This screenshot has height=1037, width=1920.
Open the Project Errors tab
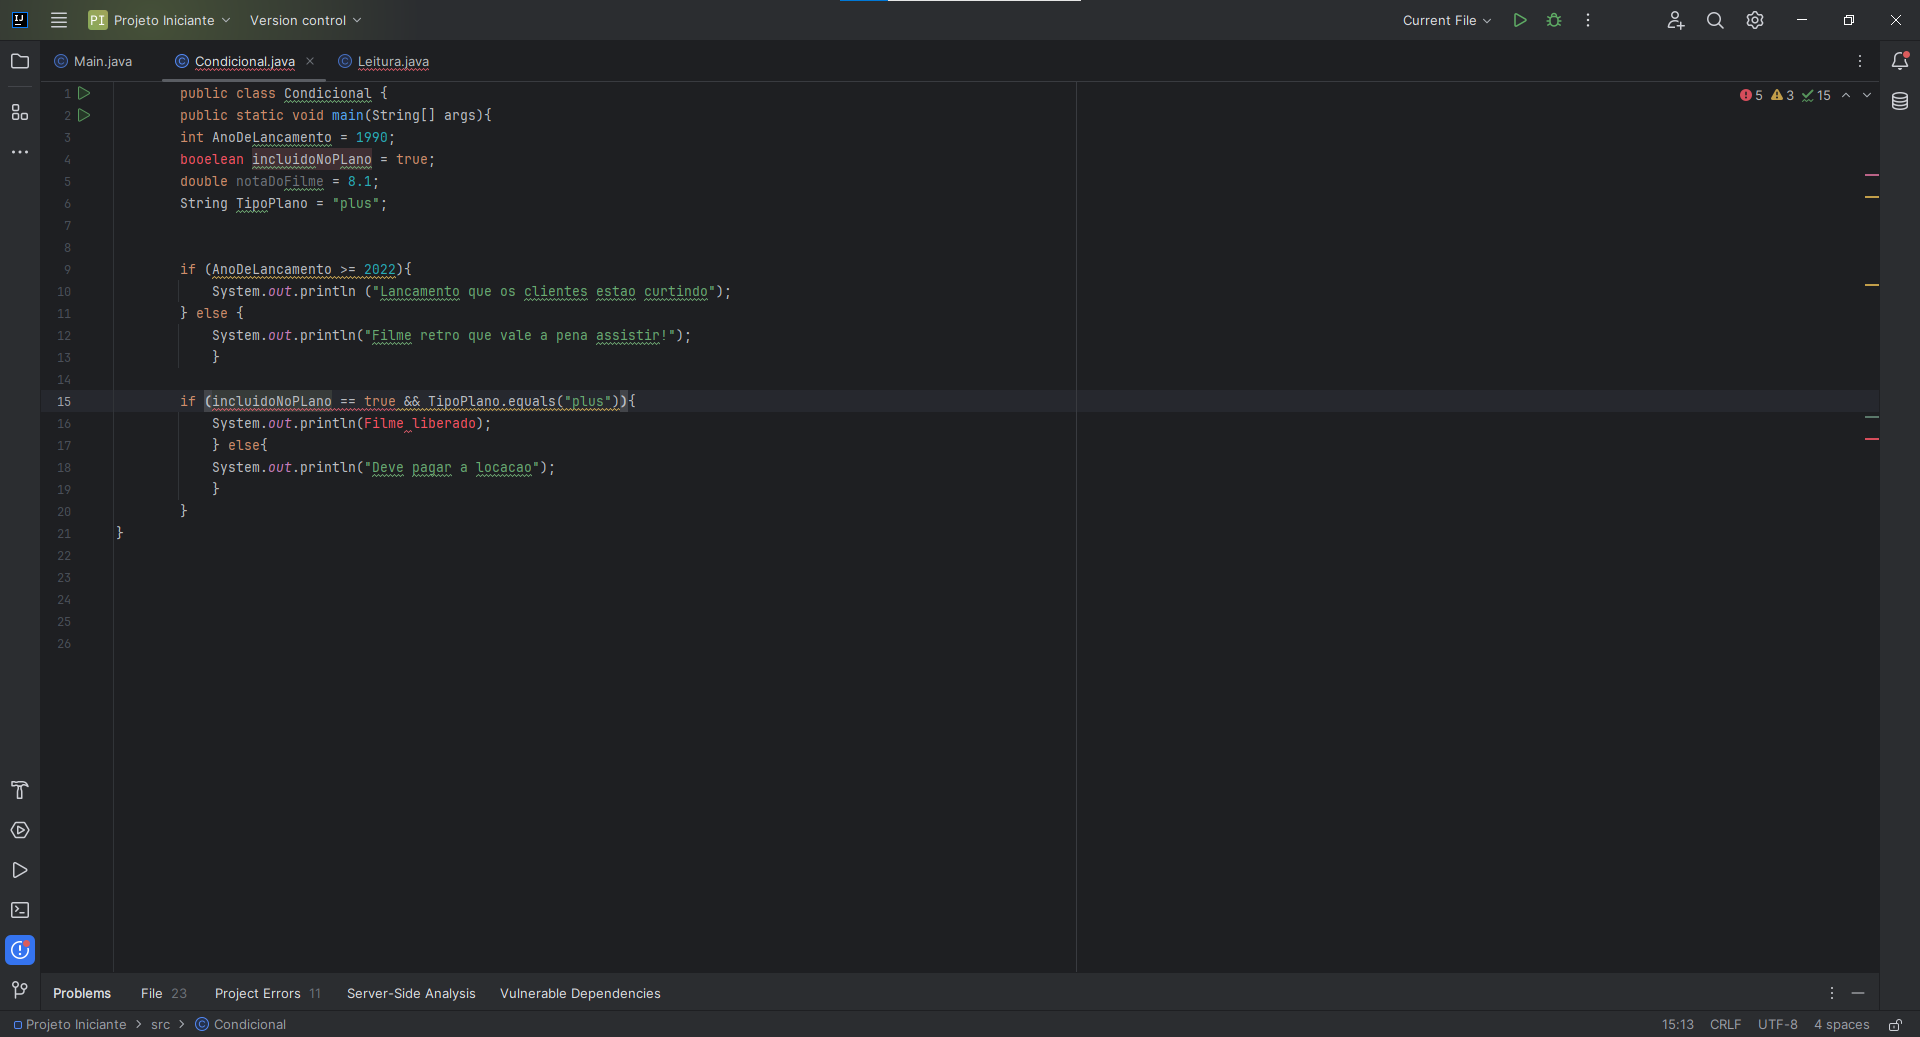pyautogui.click(x=267, y=993)
